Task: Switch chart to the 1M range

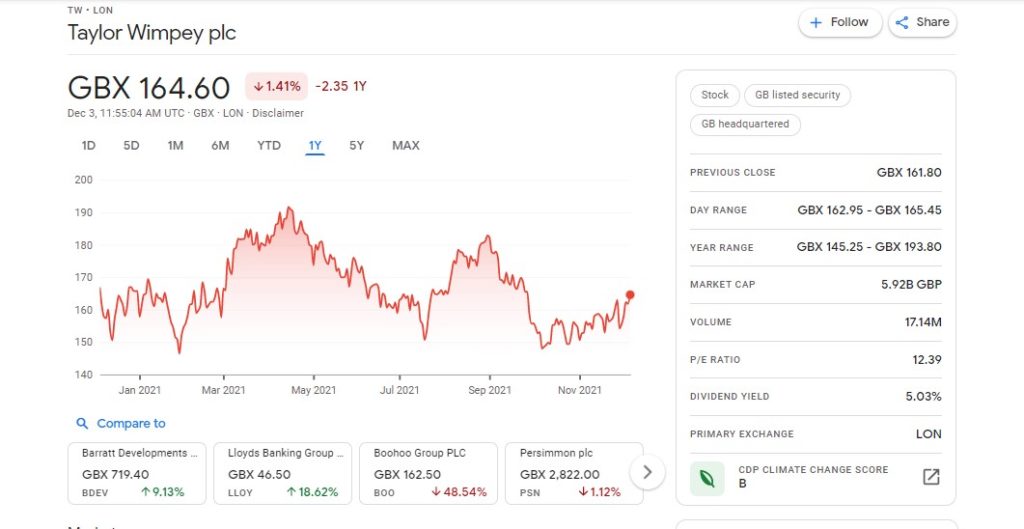Action: [x=175, y=146]
